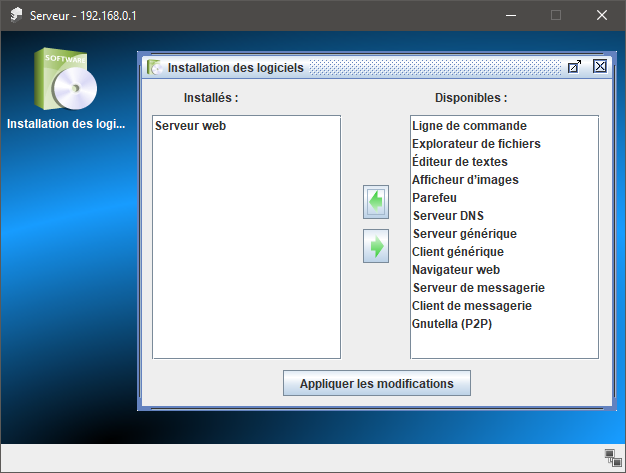This screenshot has height=473, width=626.
Task: Select Ligne de commande from available list
Action: (469, 126)
